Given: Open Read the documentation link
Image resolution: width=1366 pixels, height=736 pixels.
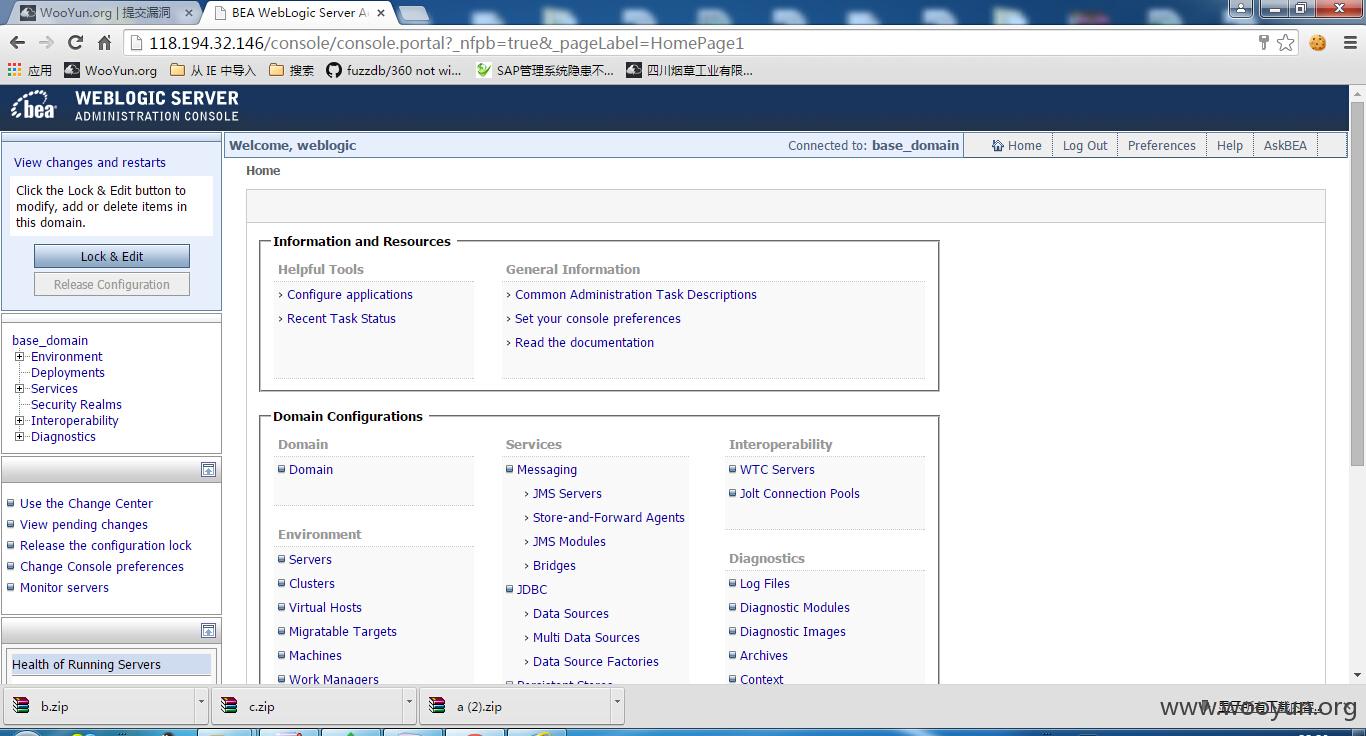Looking at the screenshot, I should click(x=584, y=342).
